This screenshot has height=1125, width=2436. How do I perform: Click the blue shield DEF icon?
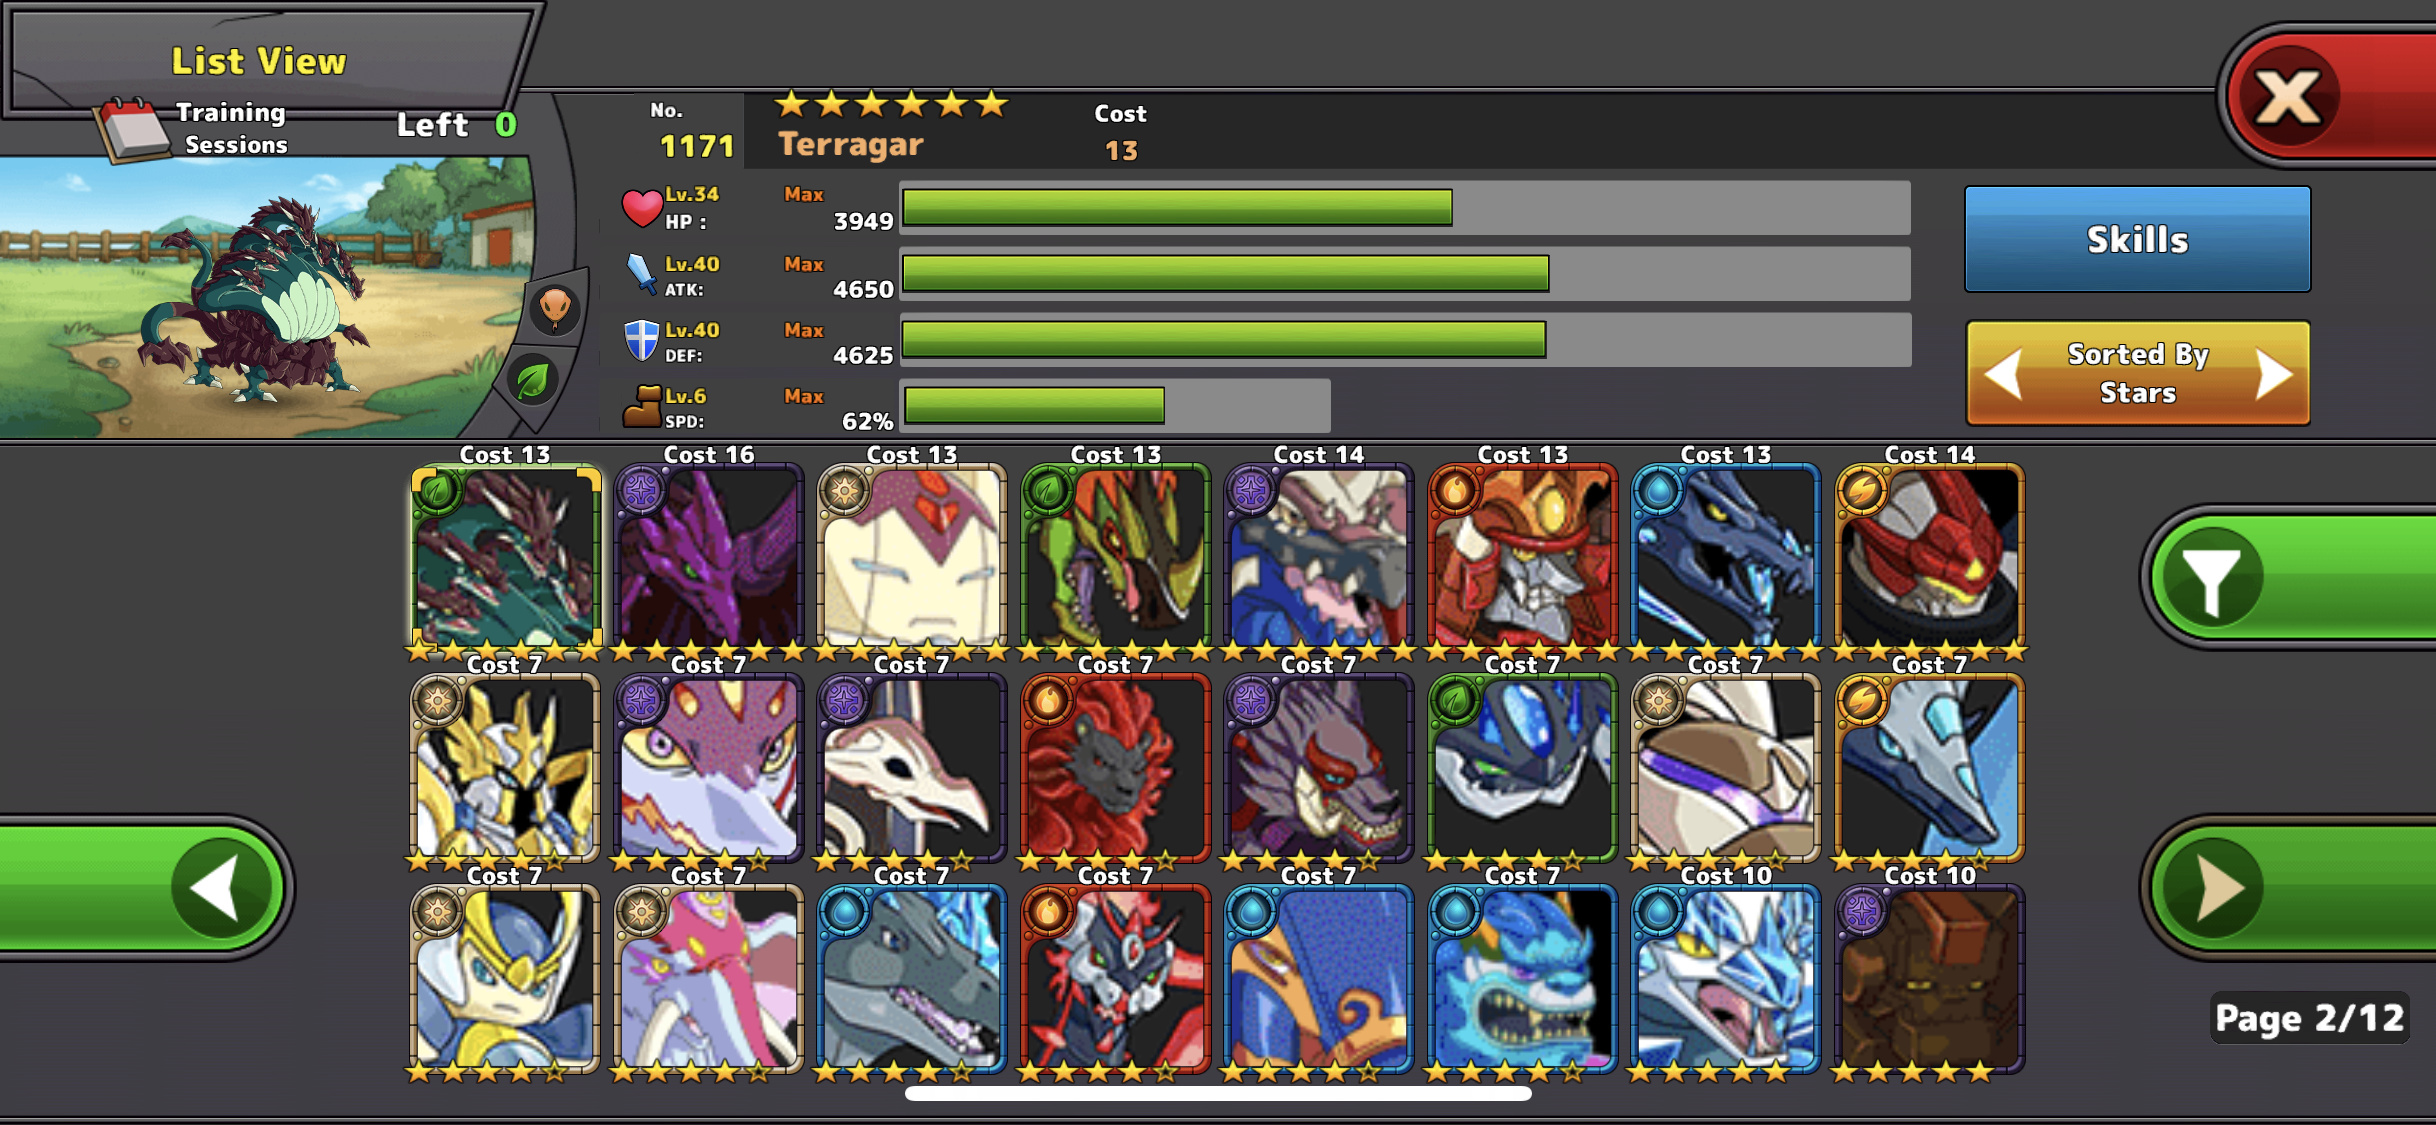[x=641, y=340]
